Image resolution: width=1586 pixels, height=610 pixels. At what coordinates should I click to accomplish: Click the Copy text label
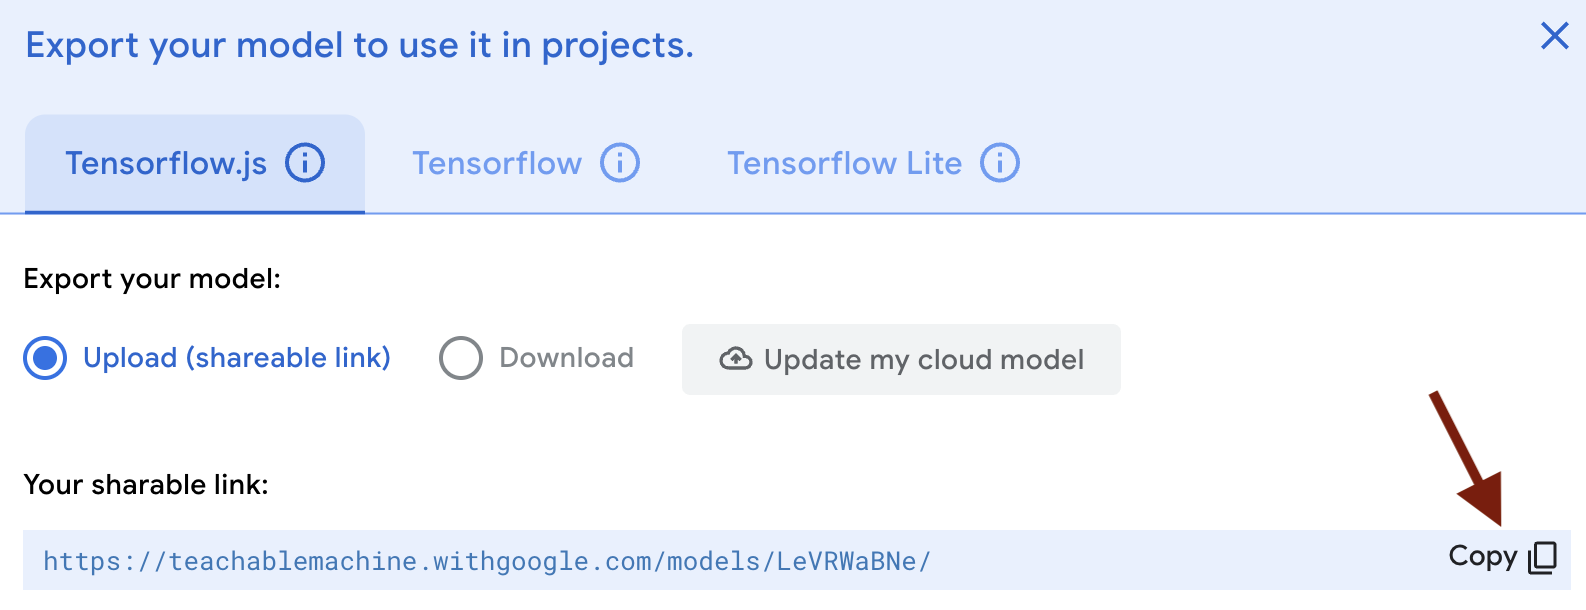click(x=1482, y=556)
